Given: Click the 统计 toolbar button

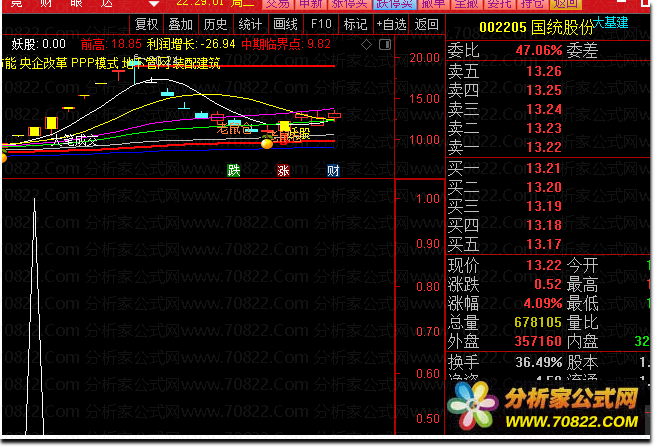Looking at the screenshot, I should [x=250, y=24].
